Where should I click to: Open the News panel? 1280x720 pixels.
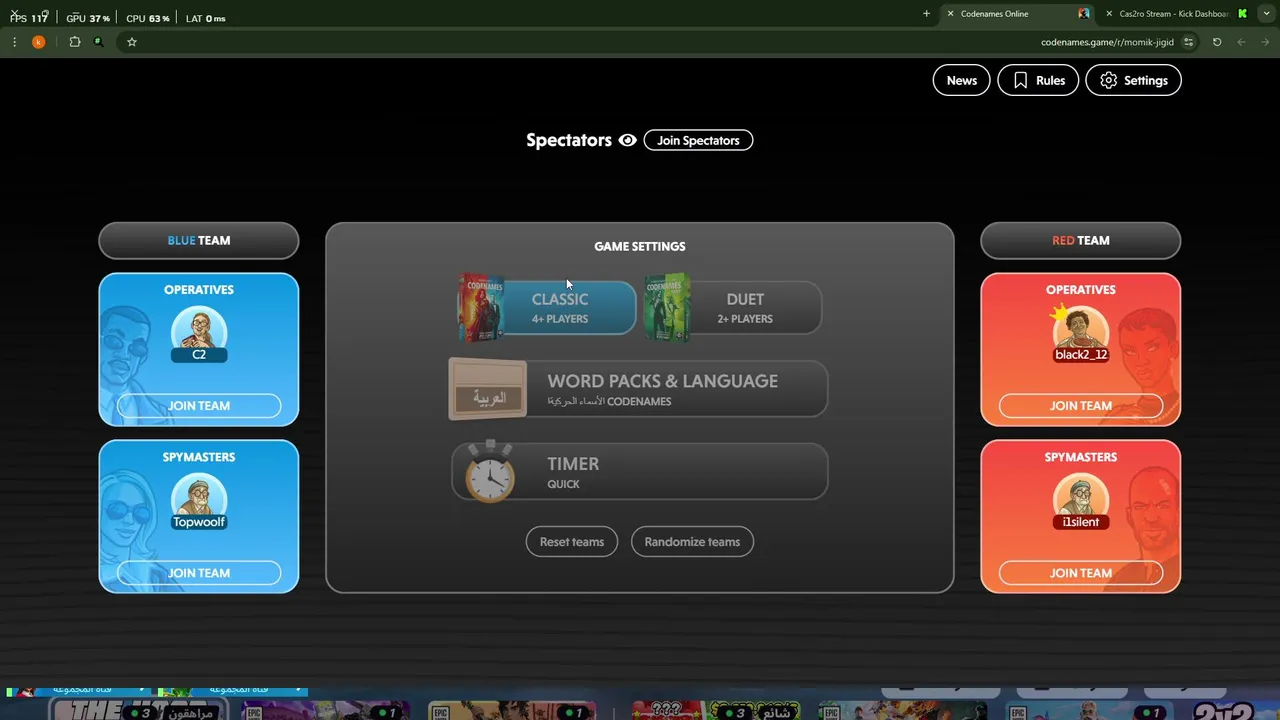point(961,80)
